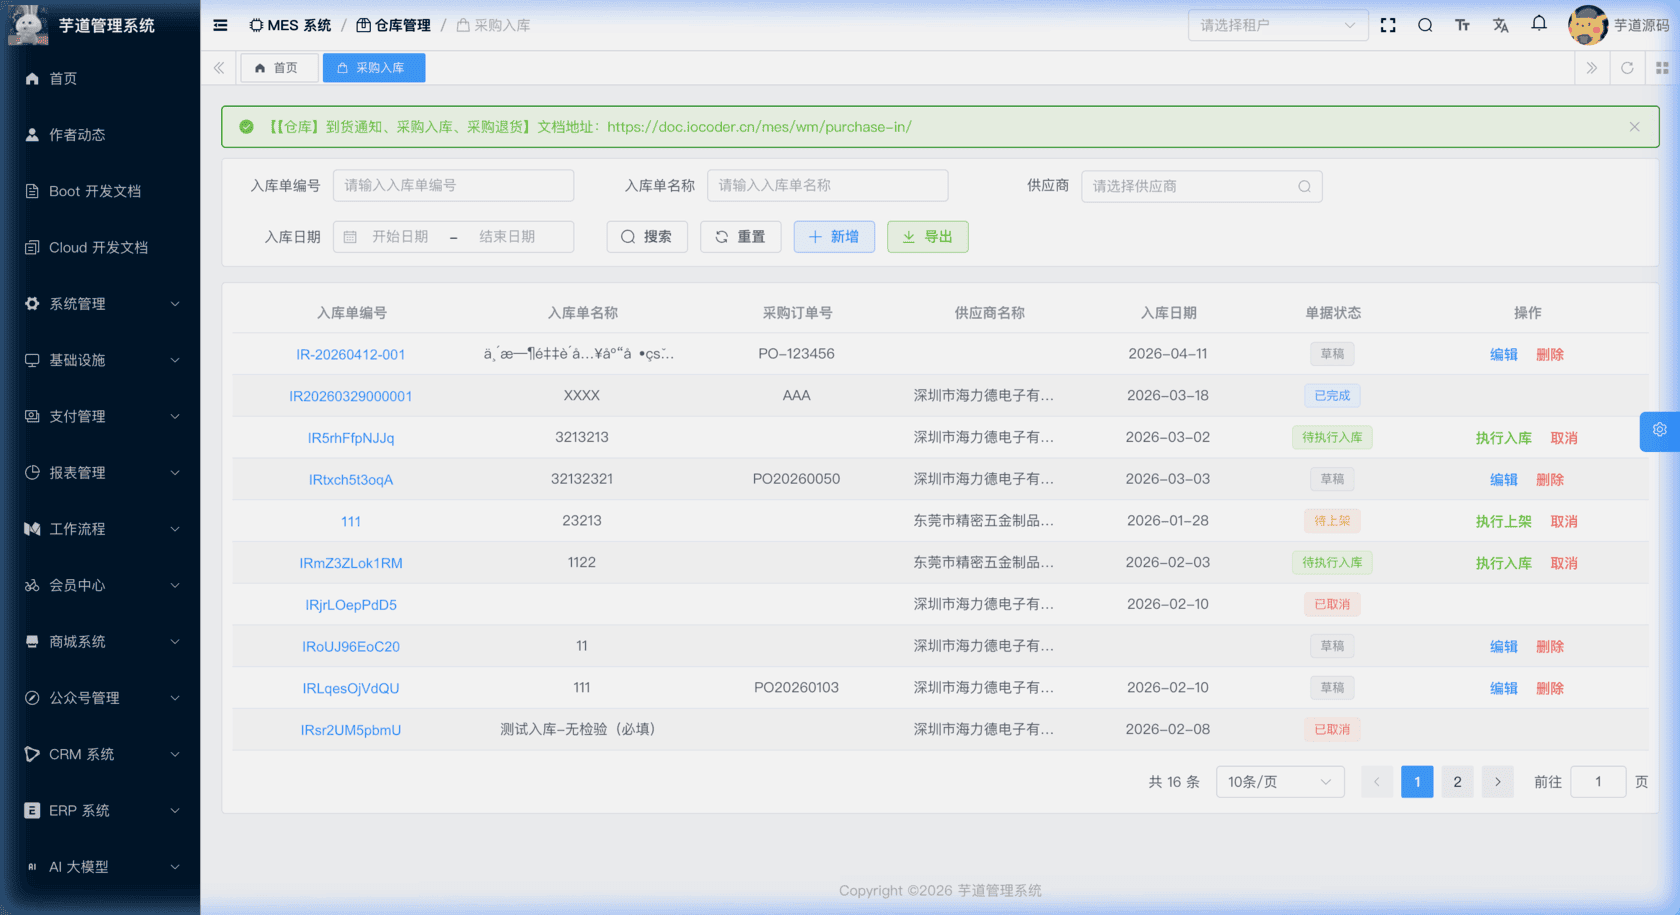Switch to the 首页 tab

pos(279,68)
